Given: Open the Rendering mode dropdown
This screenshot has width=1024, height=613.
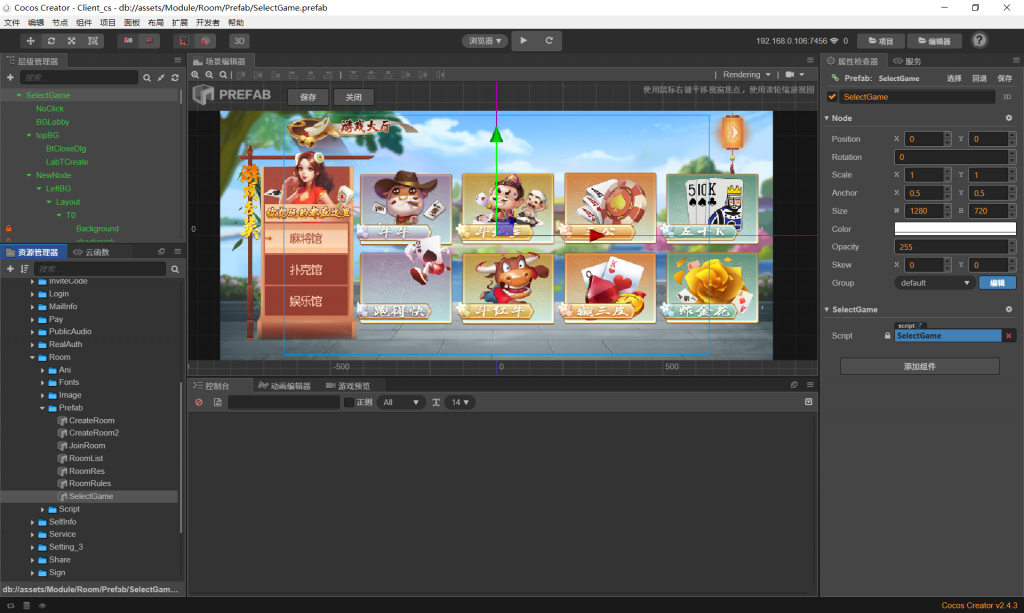Looking at the screenshot, I should (x=747, y=75).
